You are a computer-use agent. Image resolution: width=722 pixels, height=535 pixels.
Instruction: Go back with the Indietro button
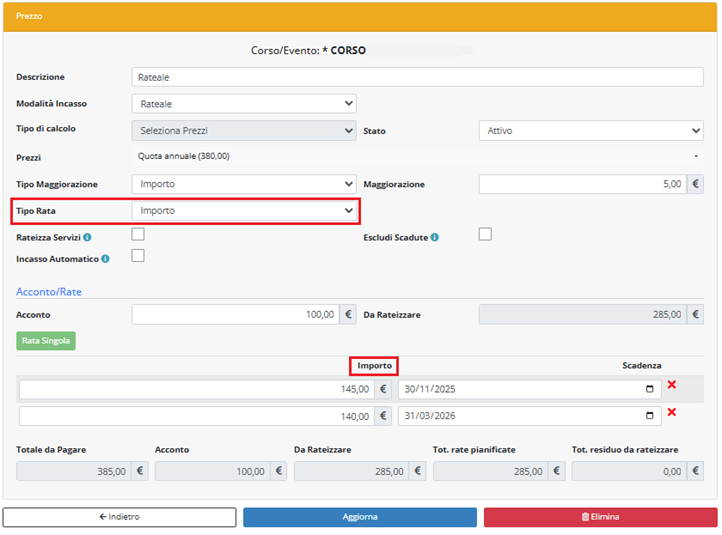coord(119,517)
